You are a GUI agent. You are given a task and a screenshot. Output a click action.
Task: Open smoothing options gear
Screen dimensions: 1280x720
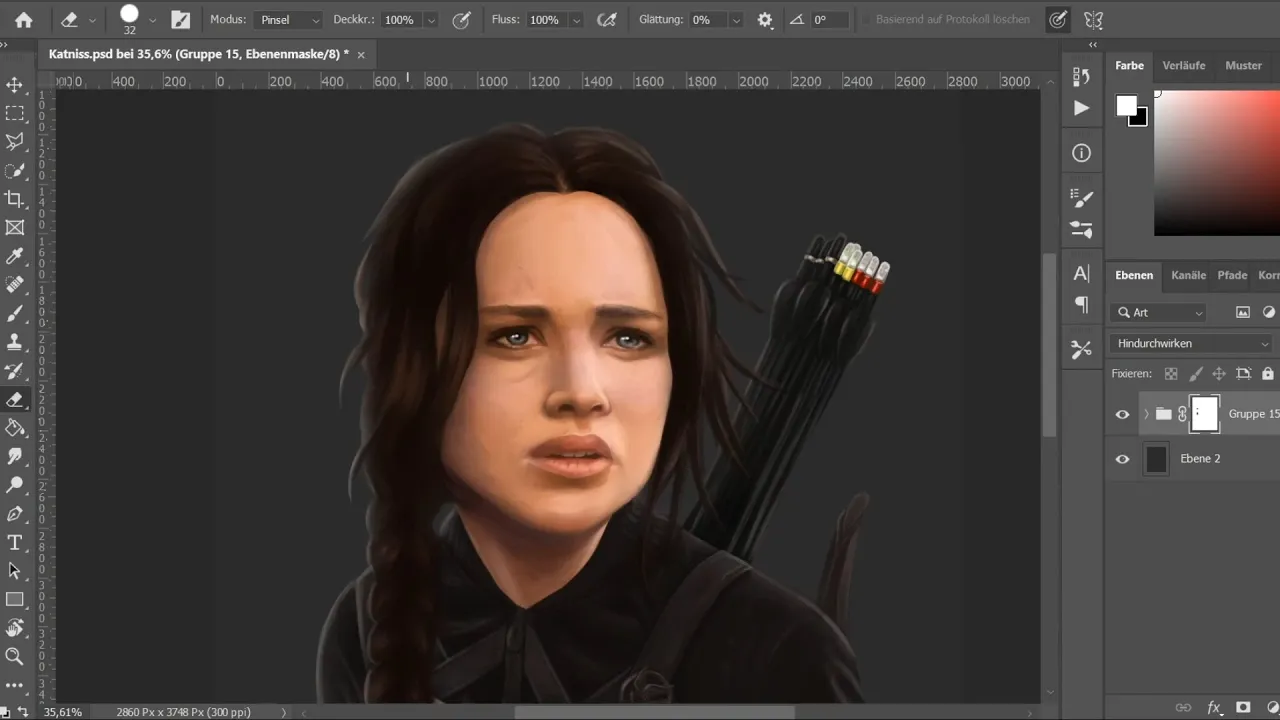pyautogui.click(x=765, y=20)
